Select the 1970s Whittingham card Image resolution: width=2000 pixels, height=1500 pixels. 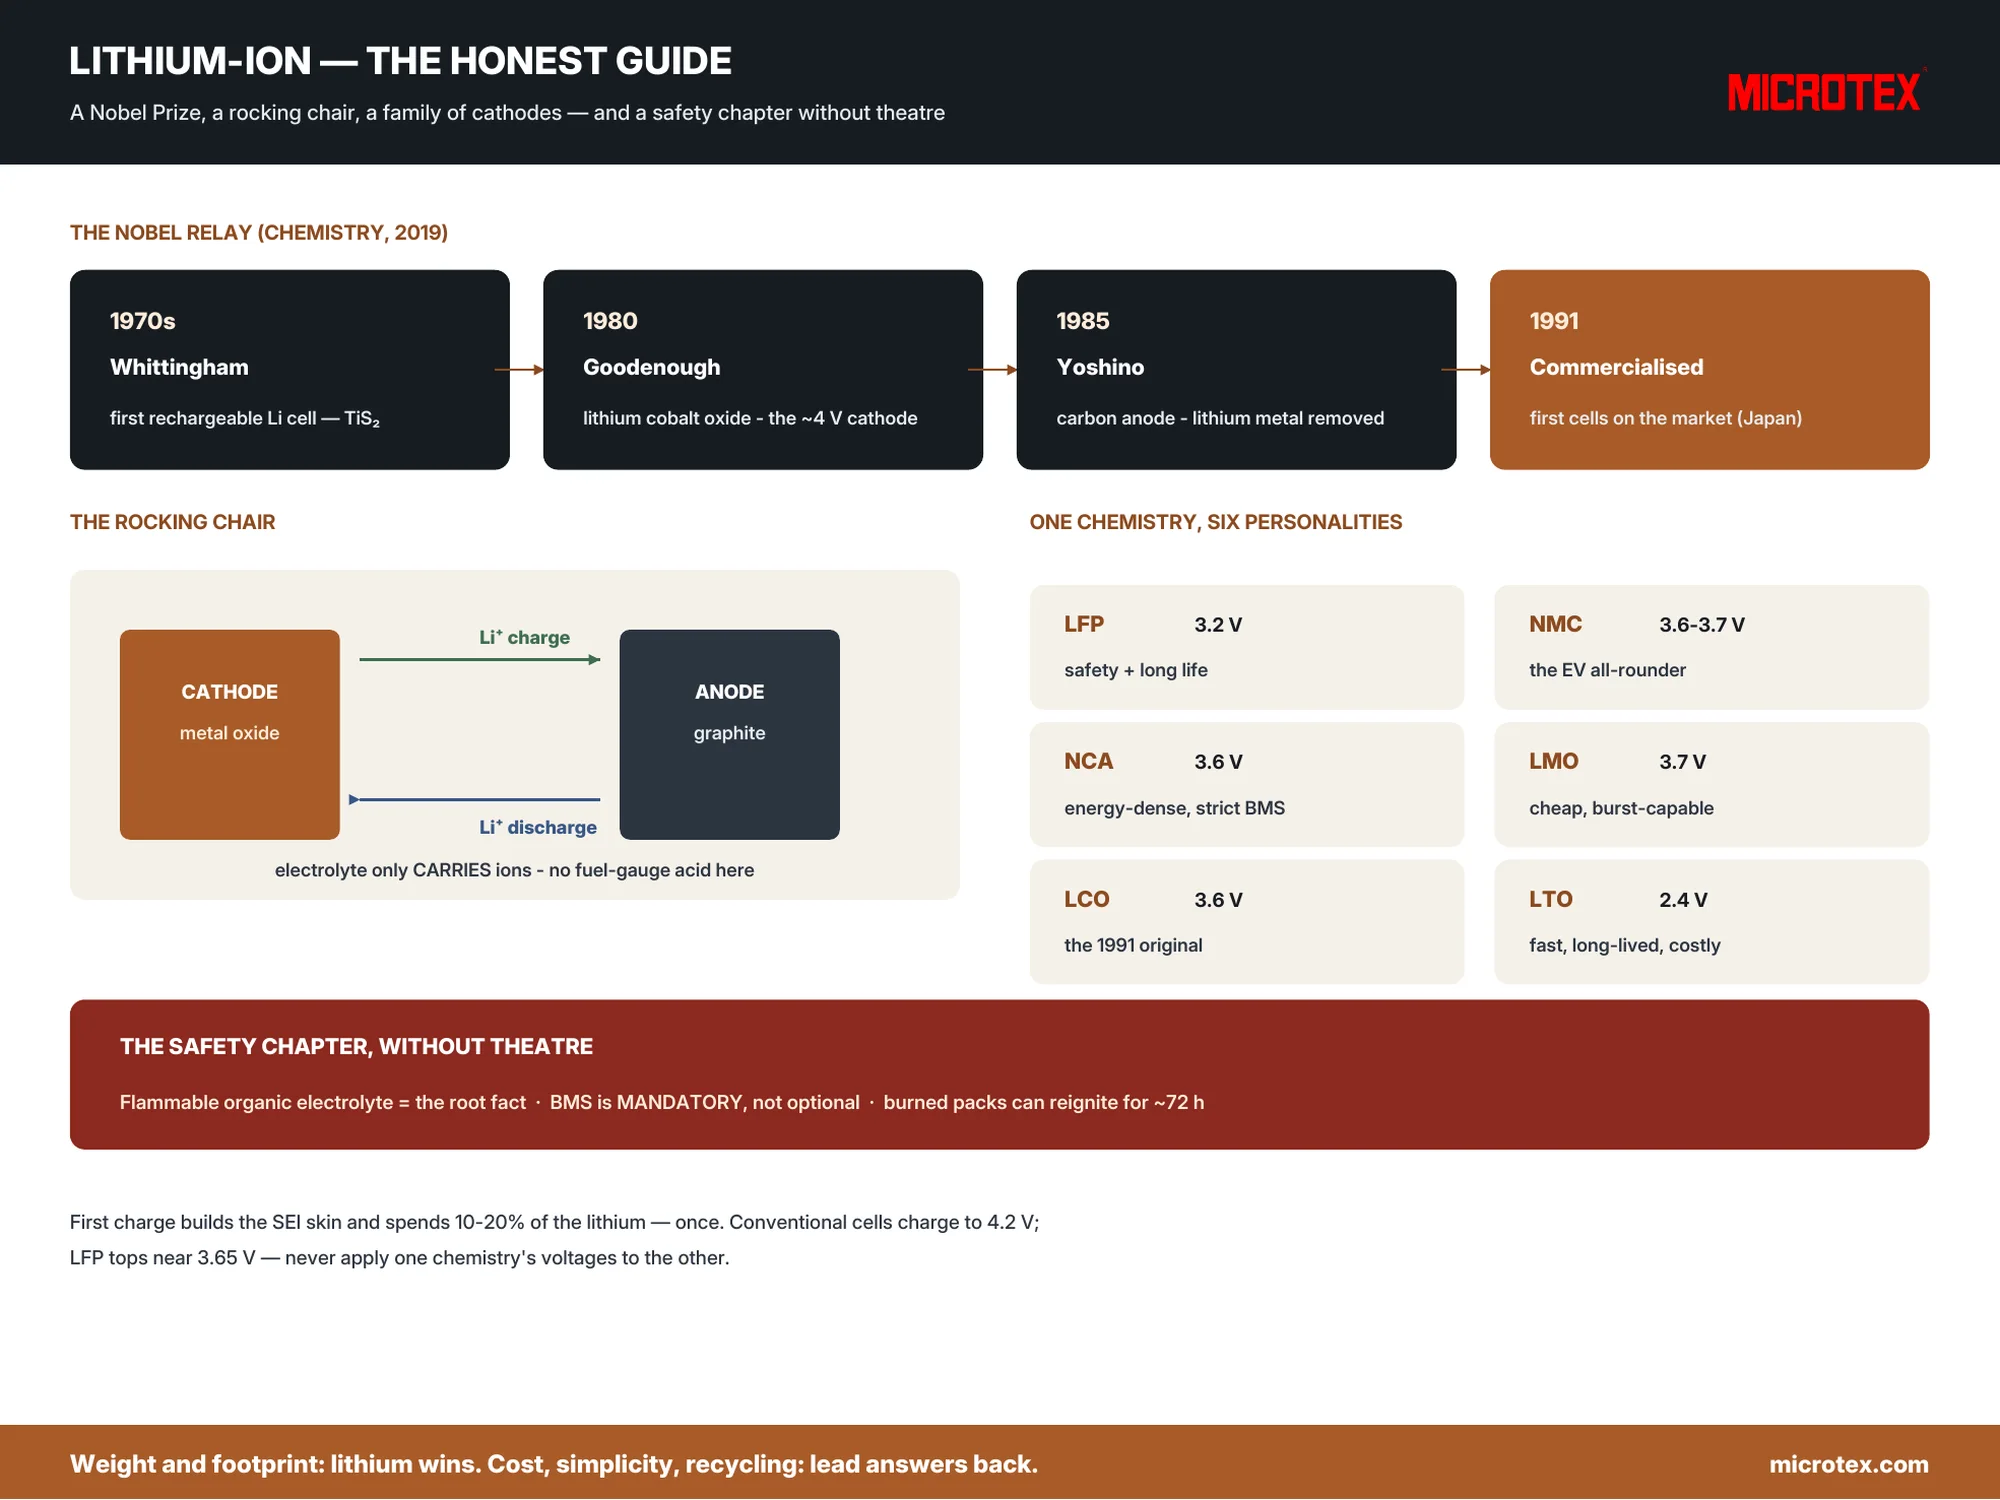click(x=290, y=369)
